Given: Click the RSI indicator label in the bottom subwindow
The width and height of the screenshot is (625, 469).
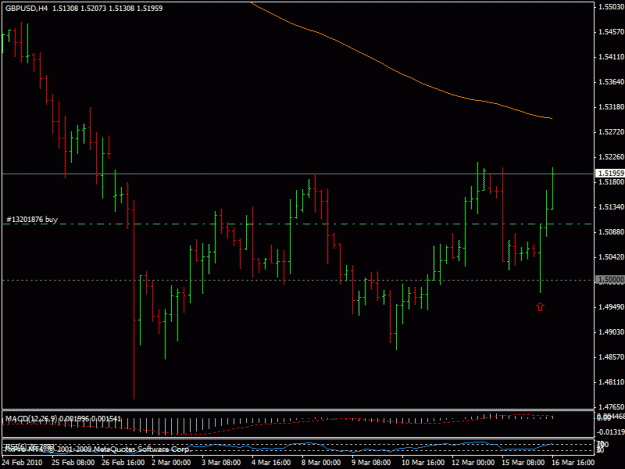Looking at the screenshot, I should [30, 445].
